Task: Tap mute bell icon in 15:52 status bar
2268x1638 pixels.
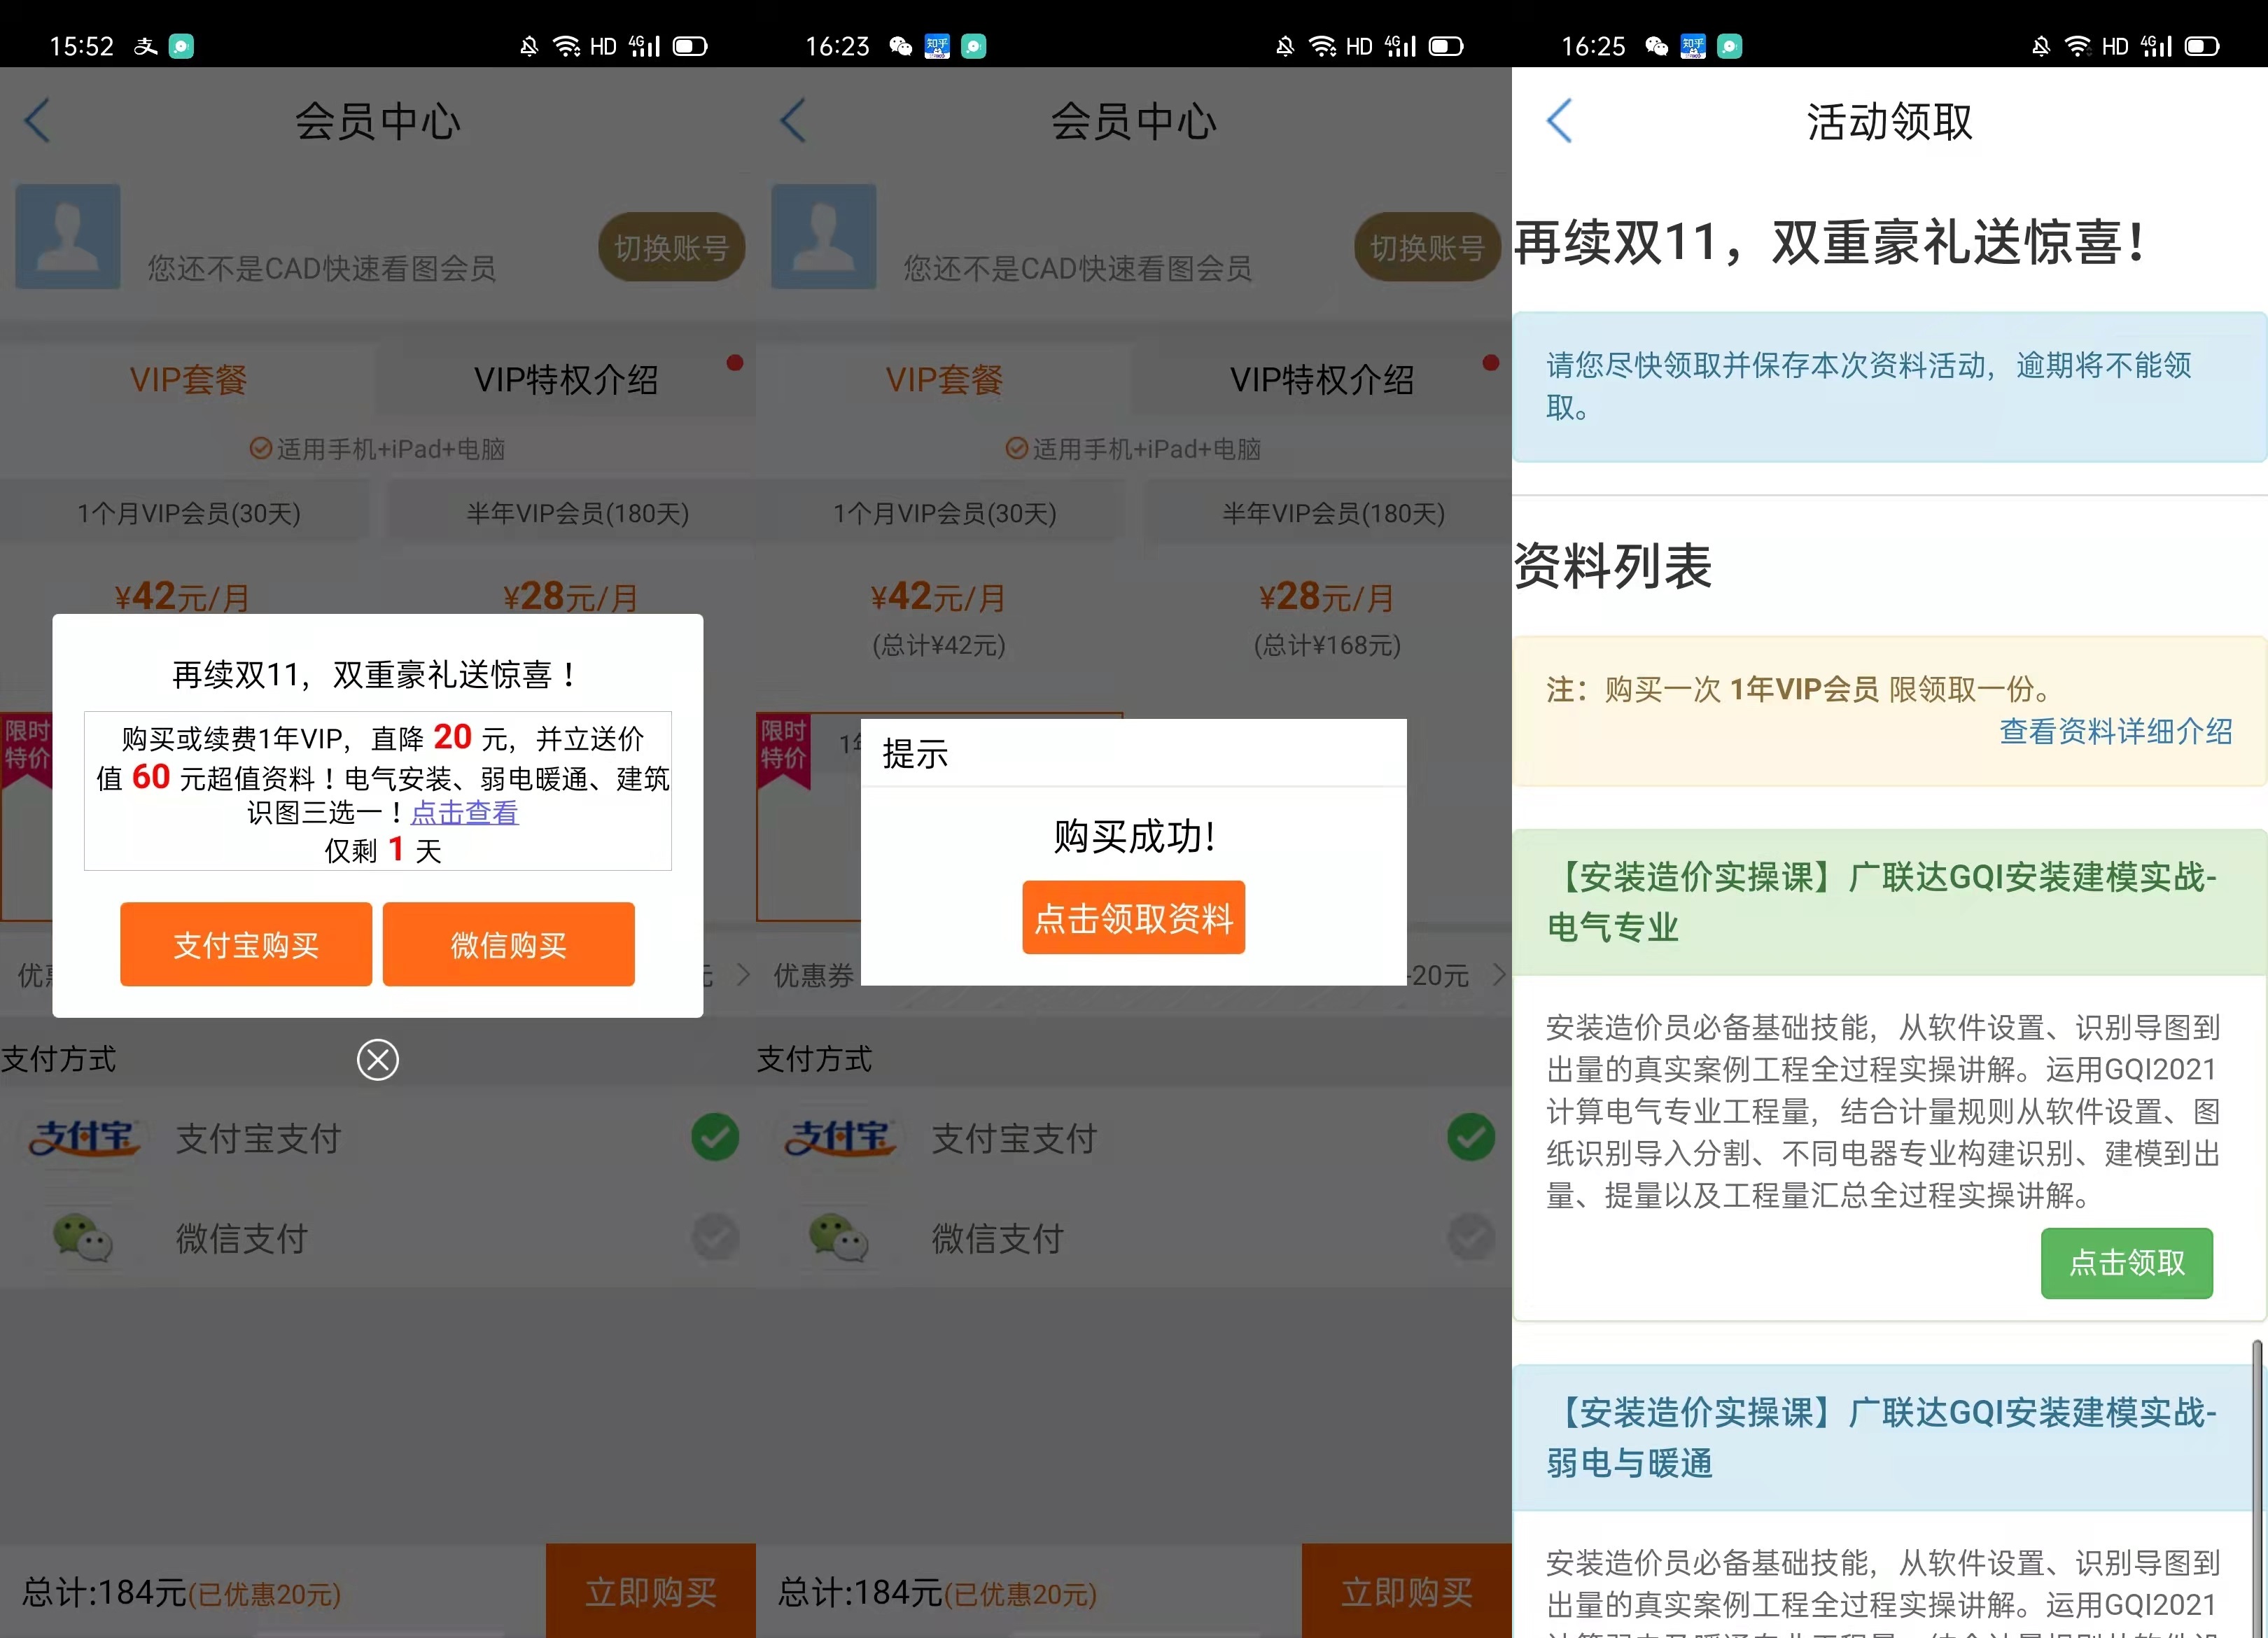Action: tap(529, 46)
